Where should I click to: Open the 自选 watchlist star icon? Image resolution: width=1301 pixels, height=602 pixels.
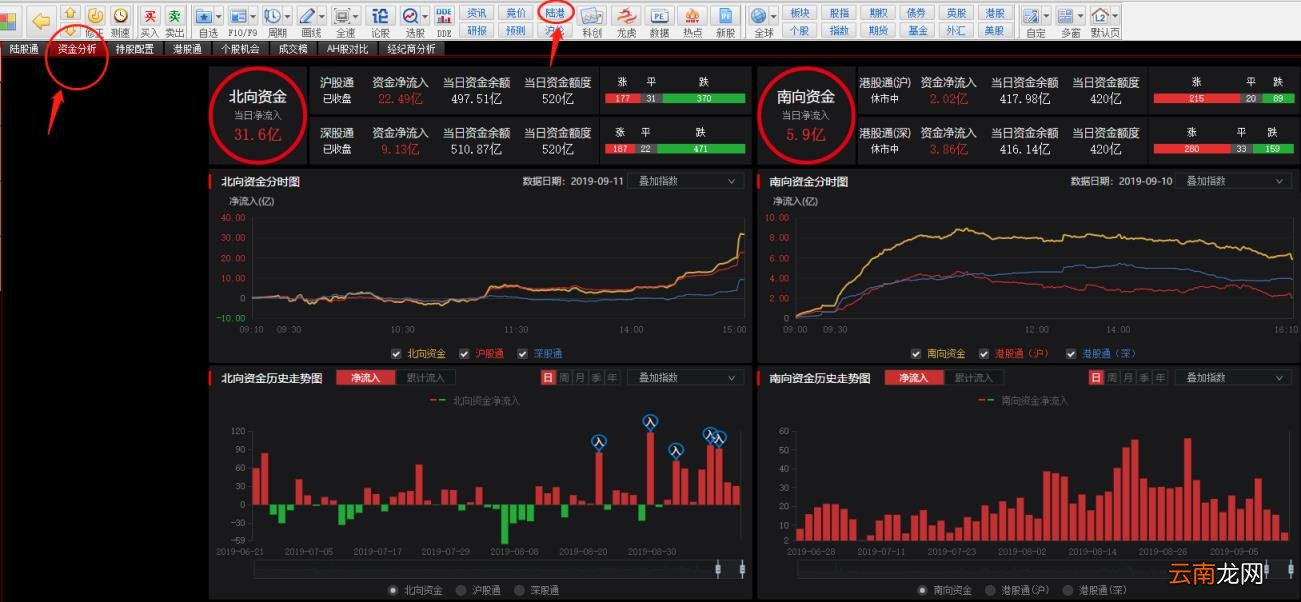pyautogui.click(x=204, y=16)
